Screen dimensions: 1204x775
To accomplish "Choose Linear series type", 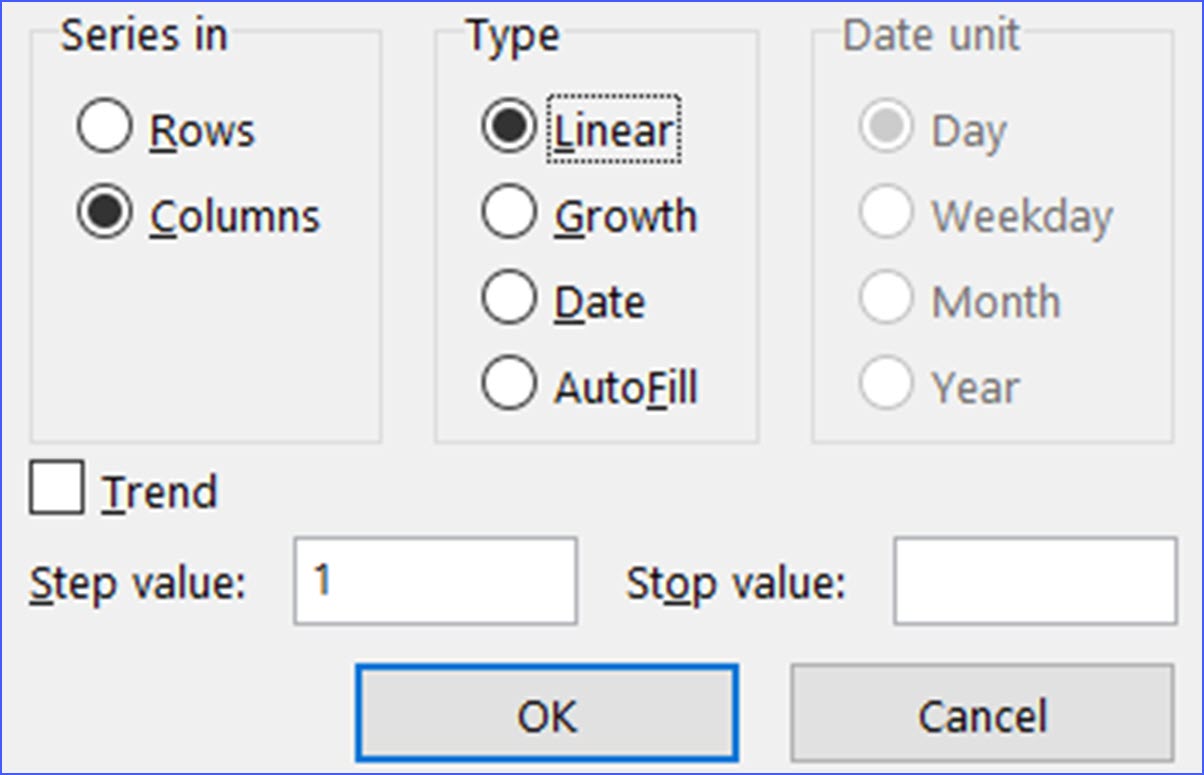I will (x=508, y=128).
